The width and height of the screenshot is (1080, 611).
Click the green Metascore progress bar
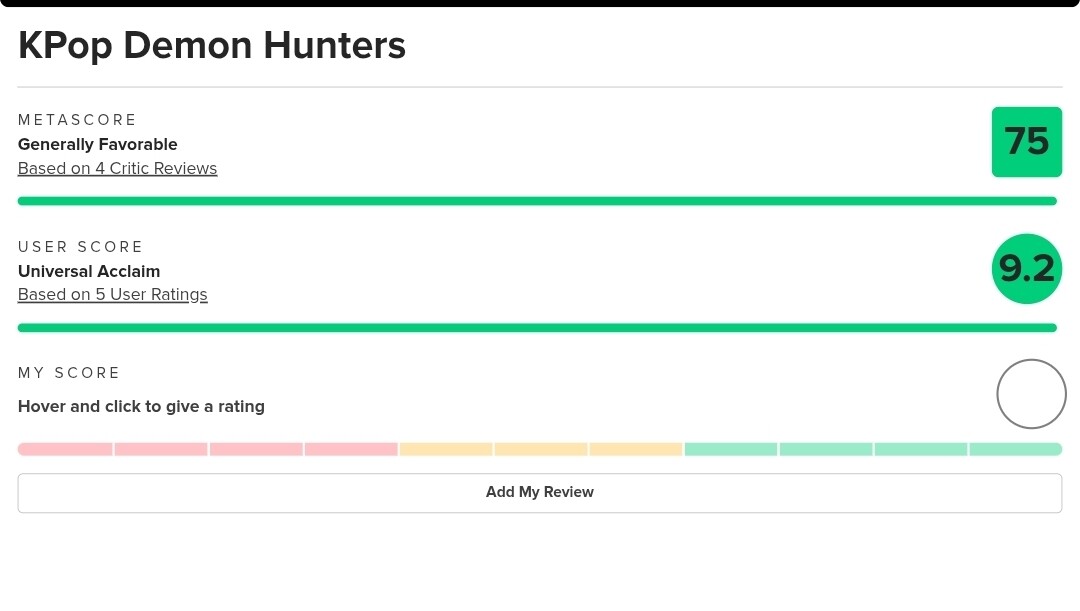pyautogui.click(x=537, y=201)
